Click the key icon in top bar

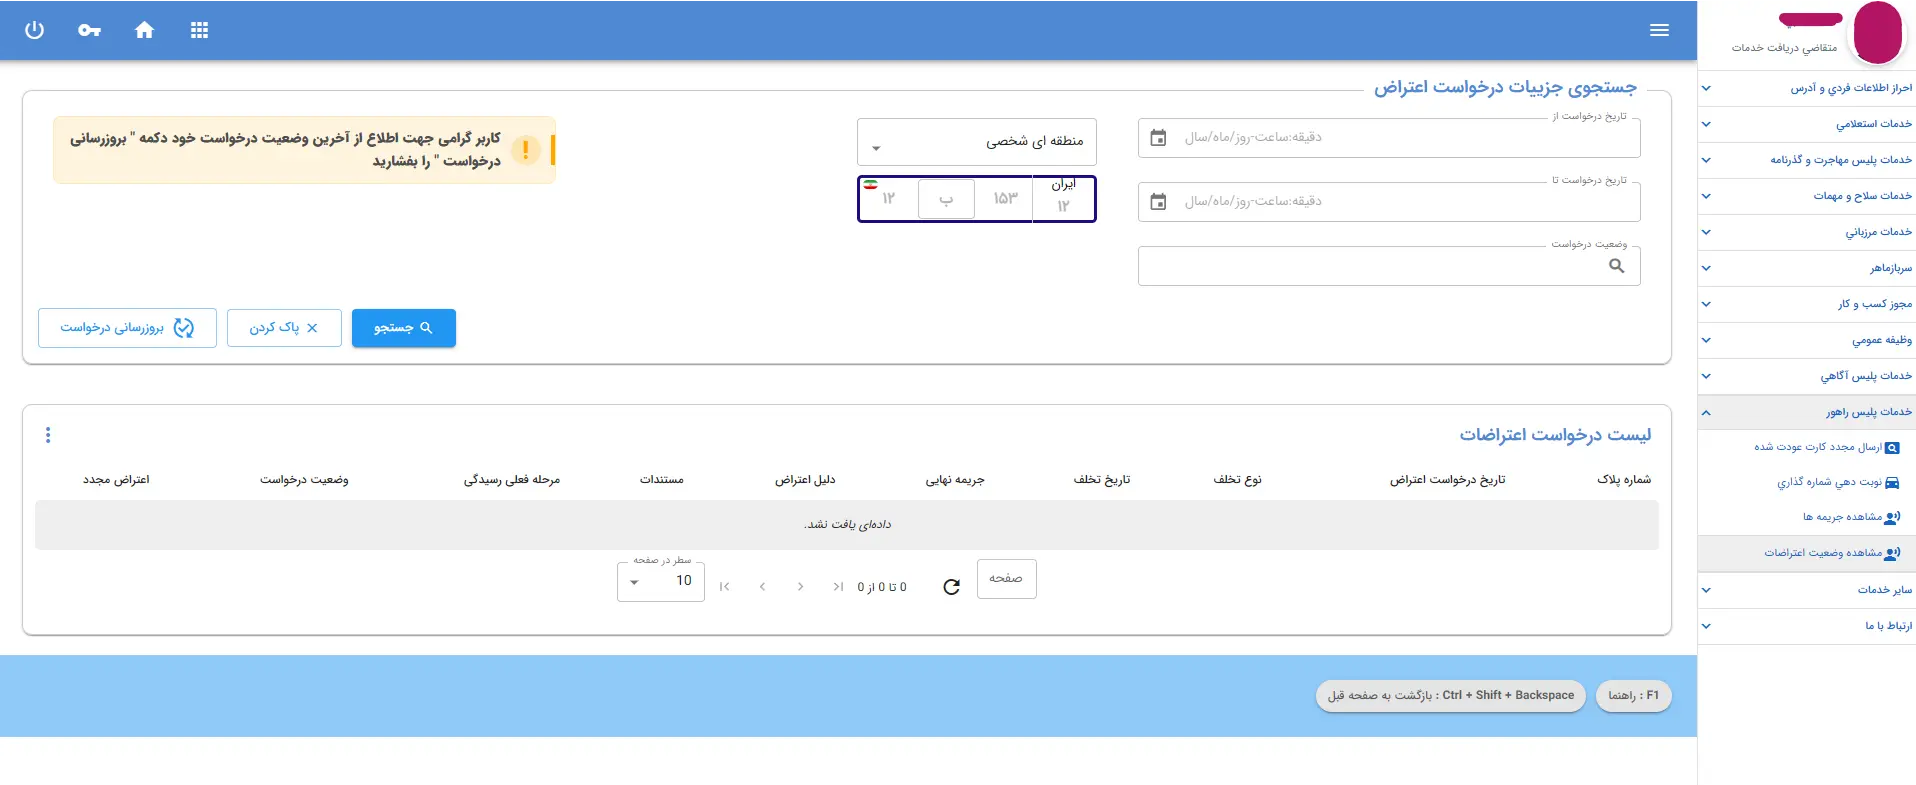point(89,30)
